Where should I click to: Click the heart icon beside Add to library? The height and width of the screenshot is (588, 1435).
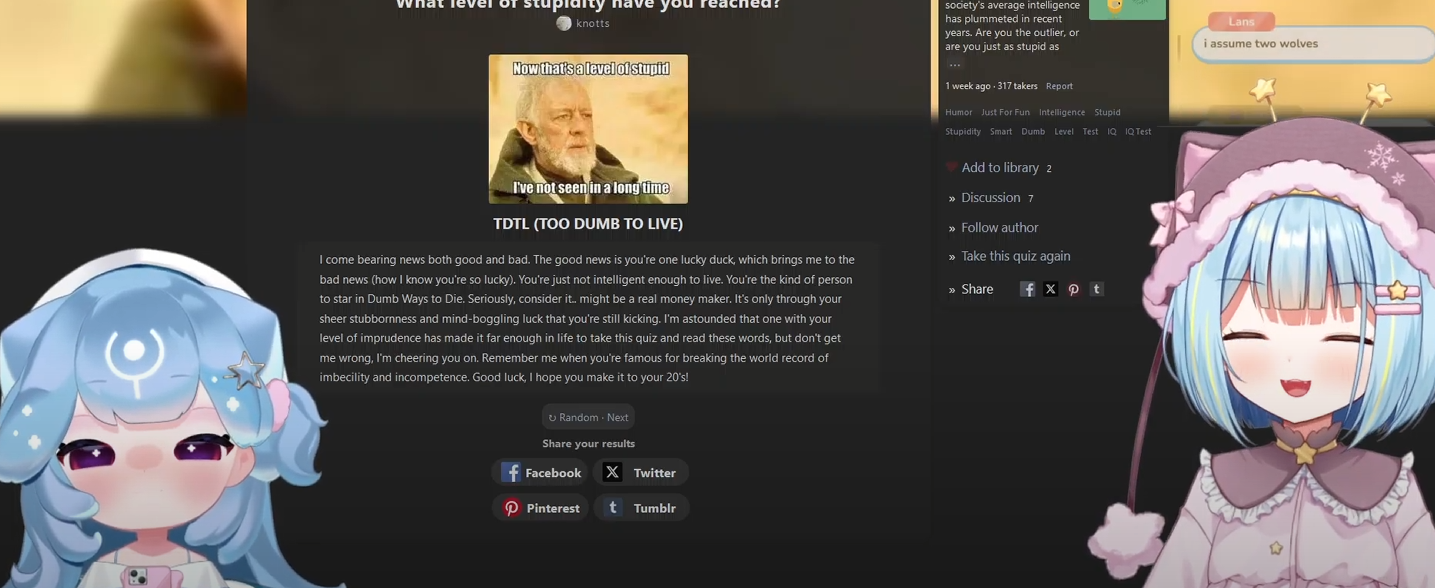[951, 168]
